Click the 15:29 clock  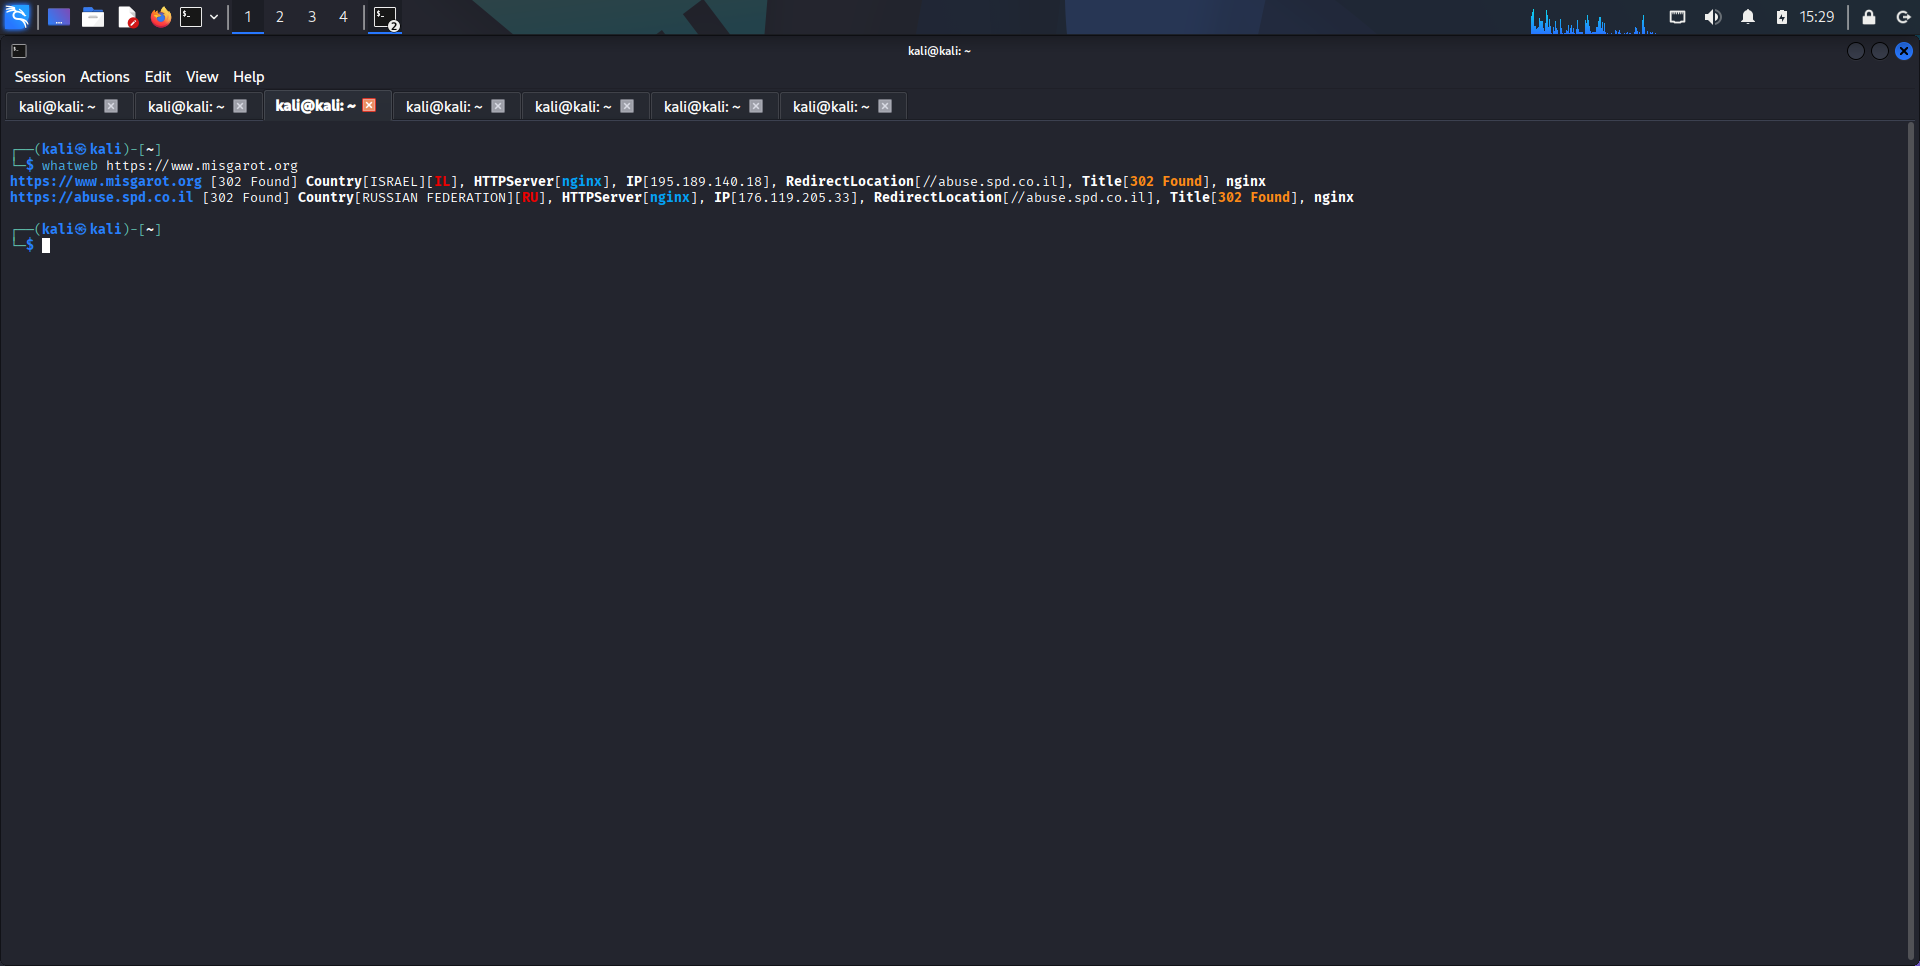pyautogui.click(x=1817, y=17)
